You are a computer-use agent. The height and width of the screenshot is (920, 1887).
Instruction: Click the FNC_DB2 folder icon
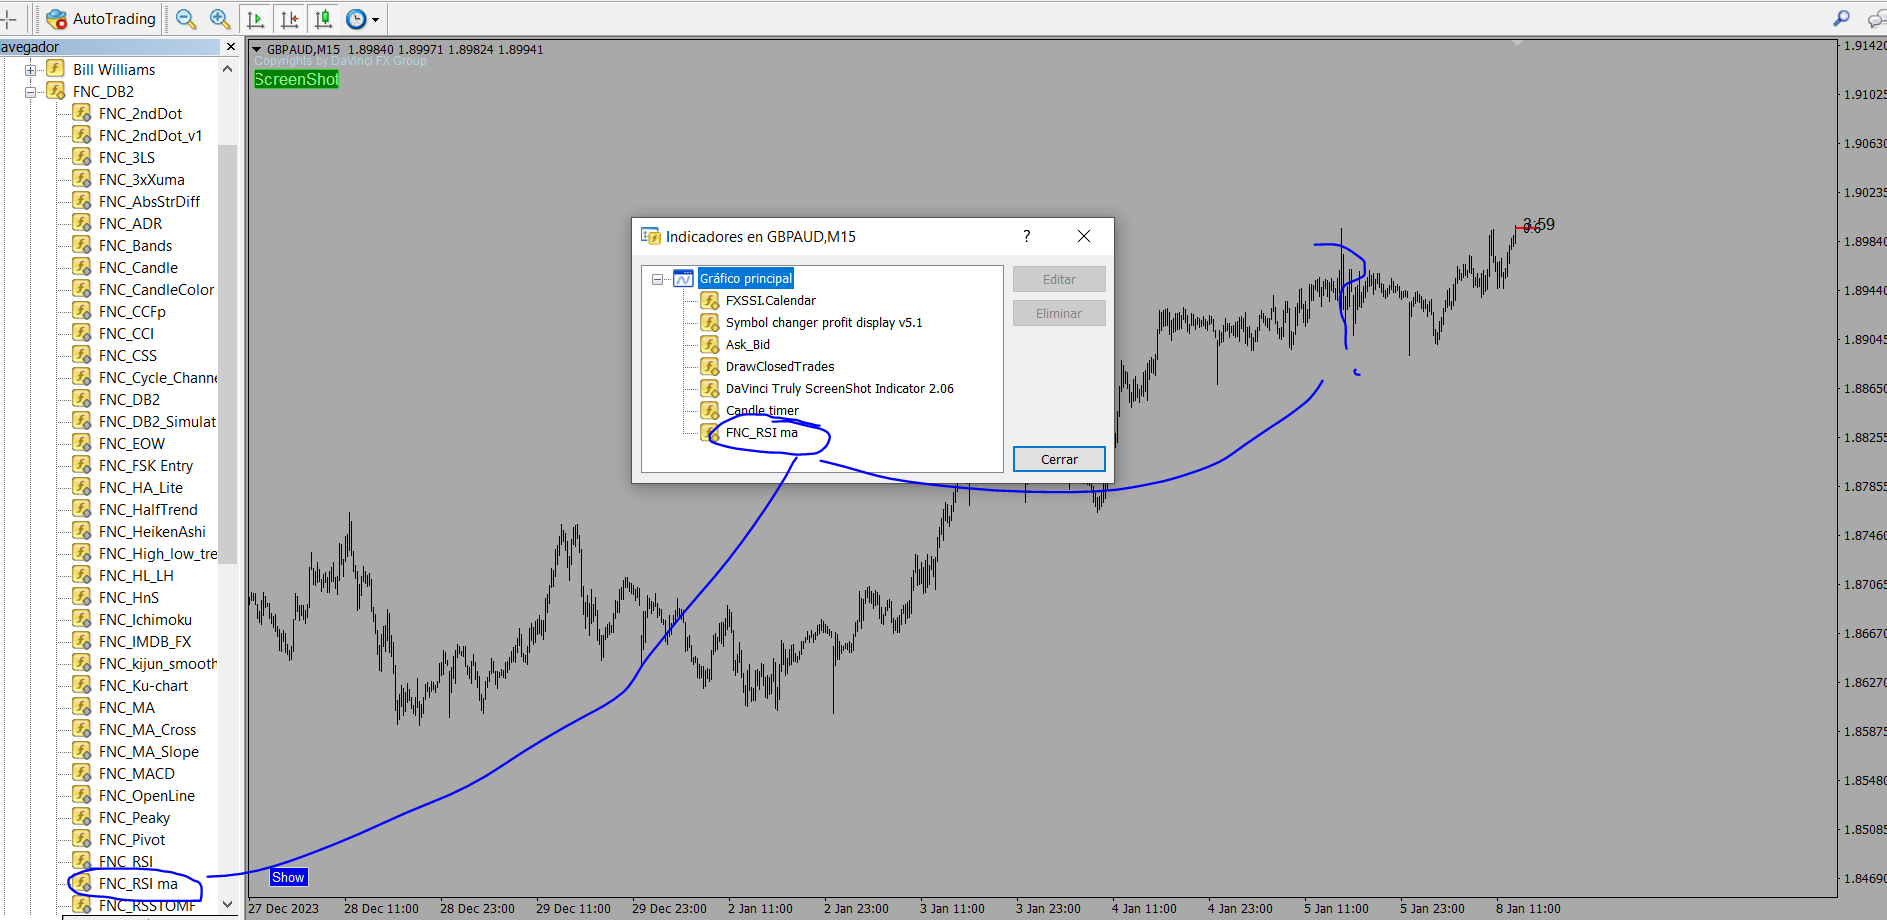(x=56, y=91)
